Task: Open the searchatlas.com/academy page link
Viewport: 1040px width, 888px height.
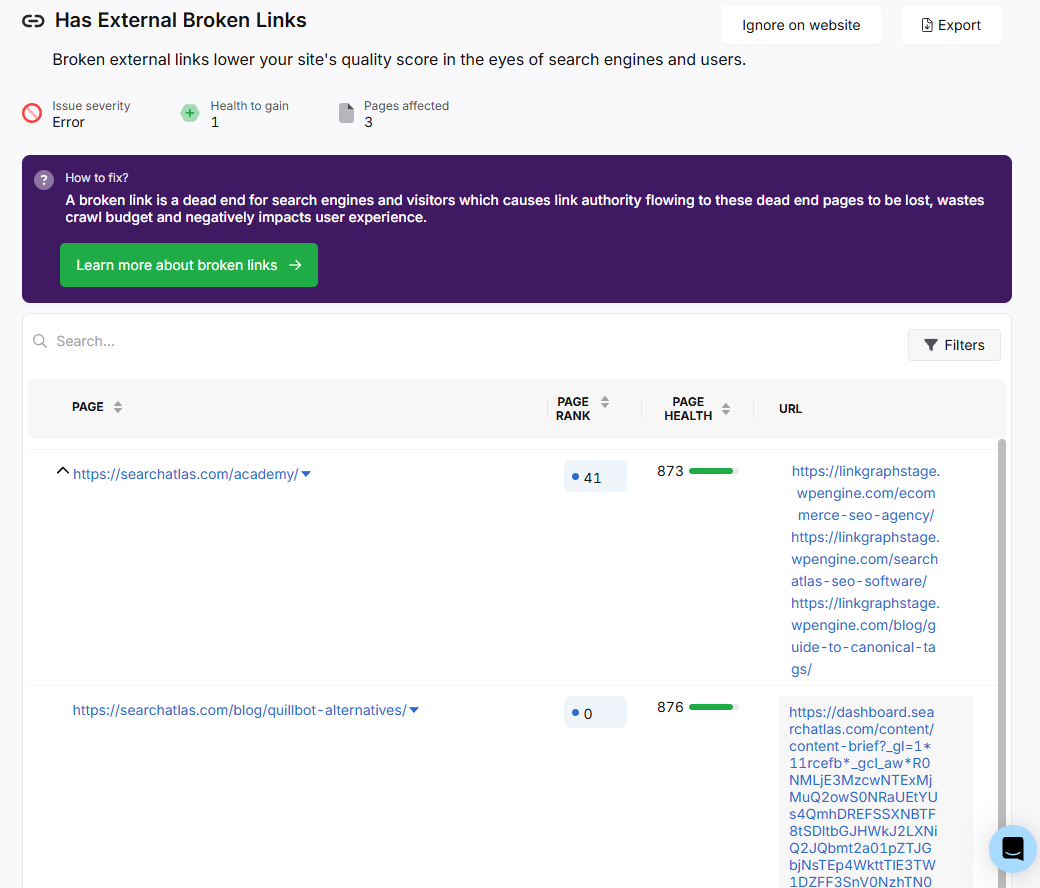Action: point(183,473)
